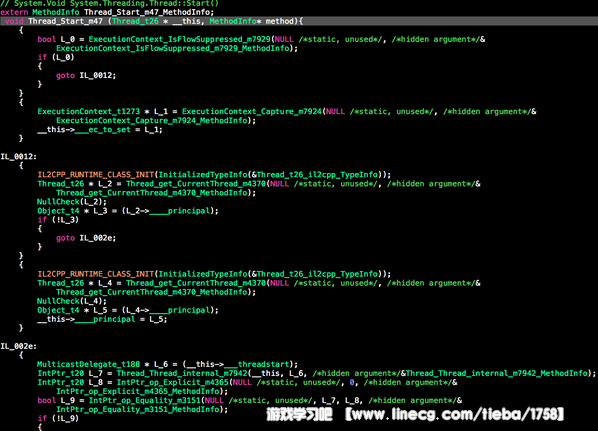Click the 'IntPtr_t20 L_7' declaration line
598x431 pixels.
tap(317, 373)
